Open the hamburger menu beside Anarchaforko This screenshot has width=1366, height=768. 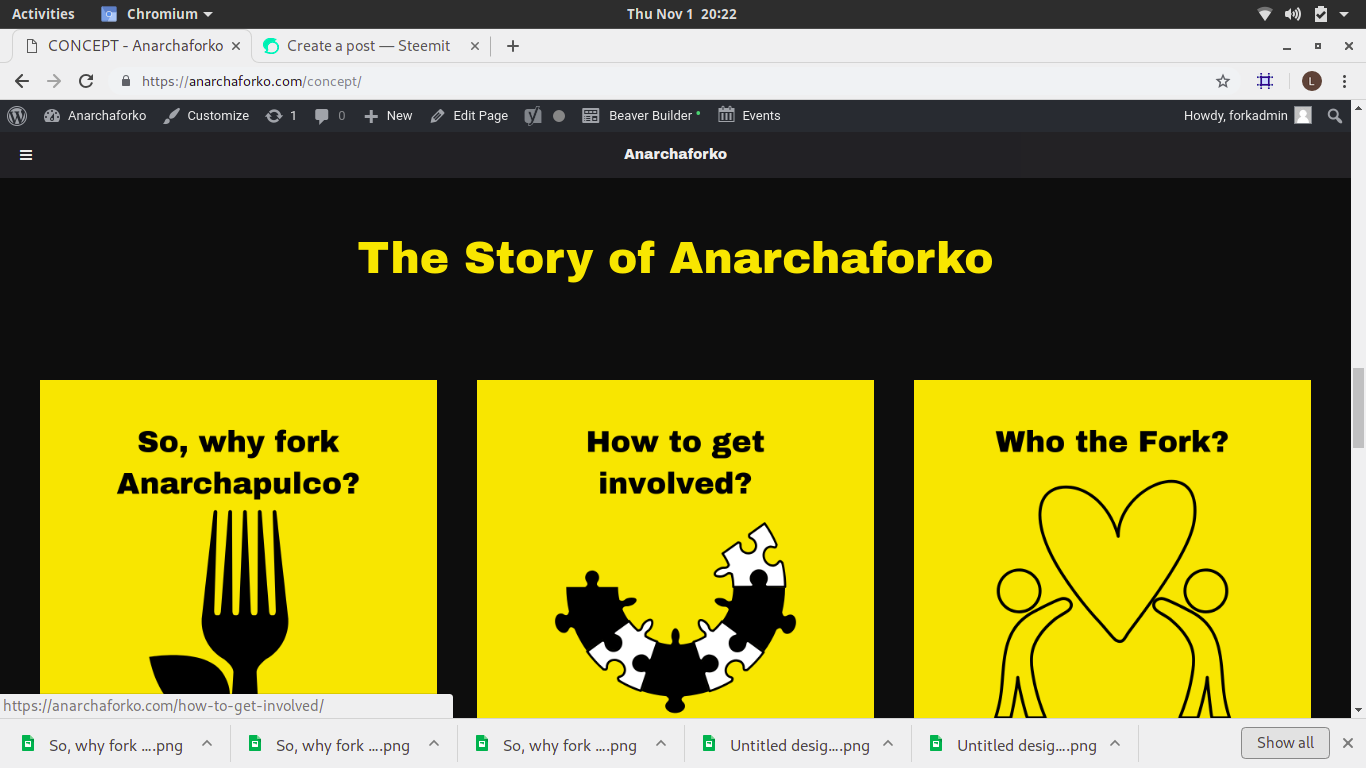pyautogui.click(x=26, y=155)
